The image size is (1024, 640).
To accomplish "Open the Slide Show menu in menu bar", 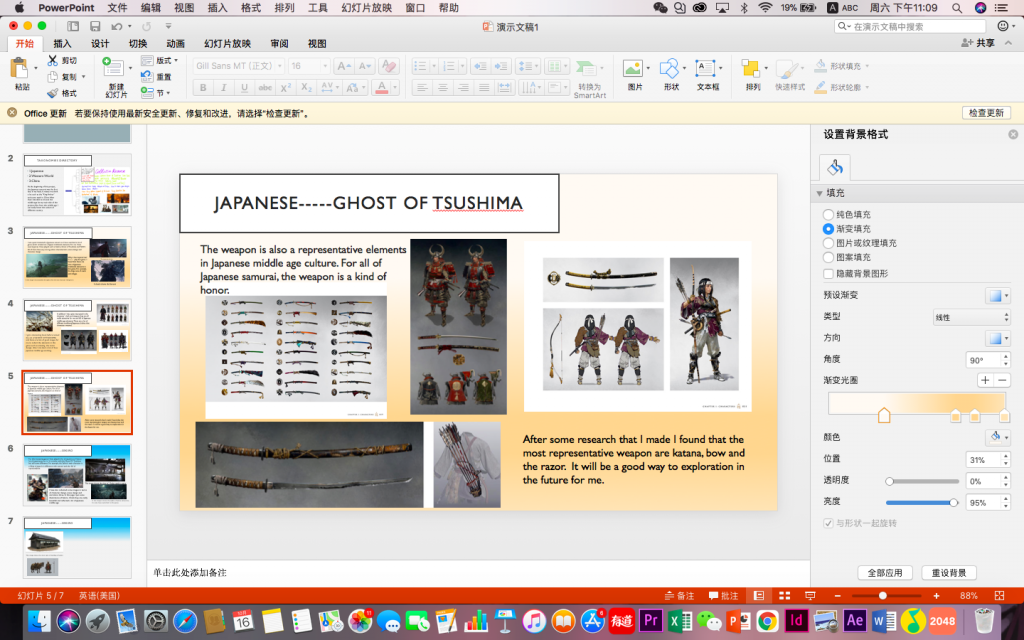I will click(x=366, y=8).
